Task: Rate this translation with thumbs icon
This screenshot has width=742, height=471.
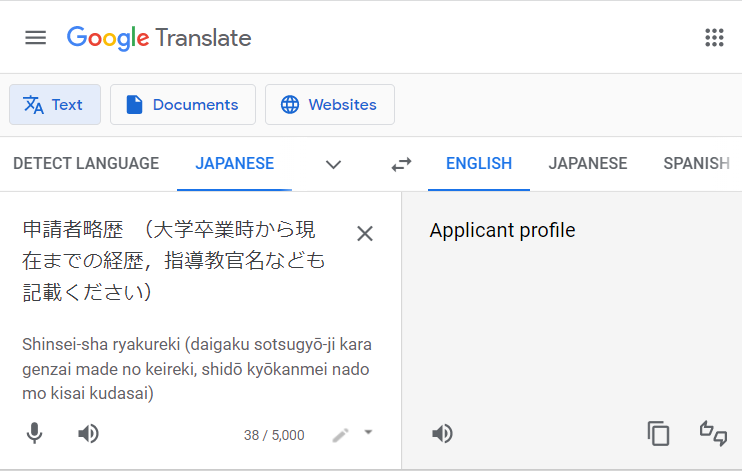Action: coord(713,433)
